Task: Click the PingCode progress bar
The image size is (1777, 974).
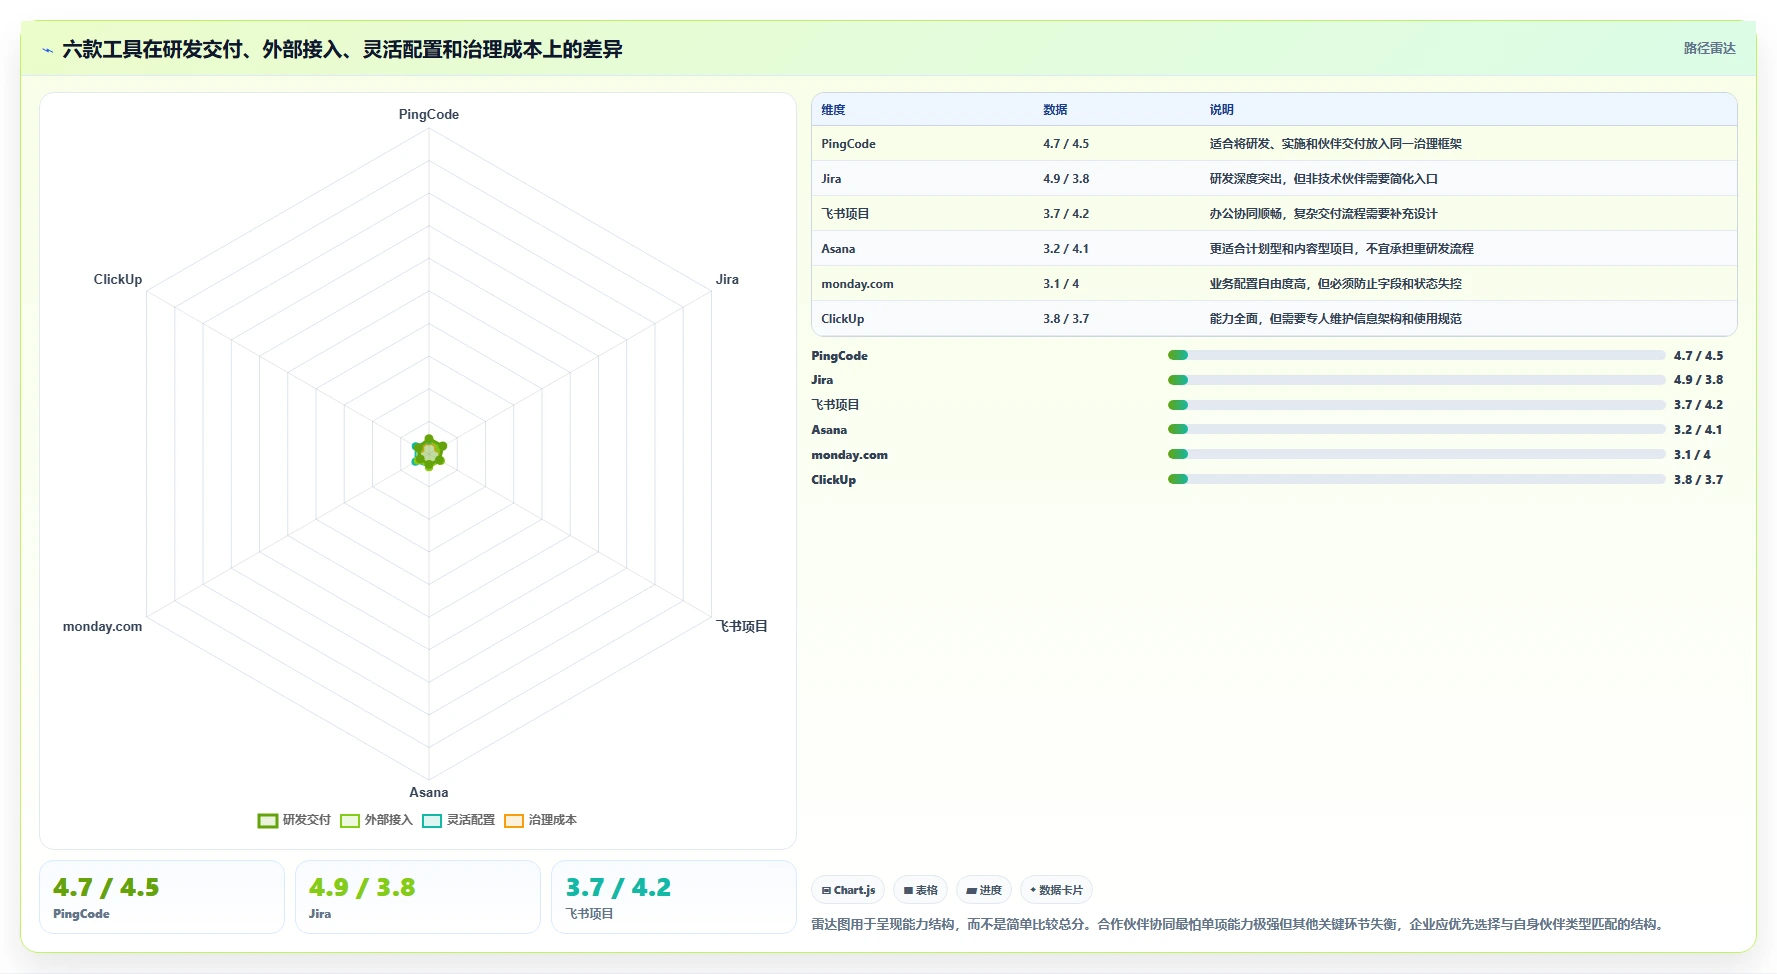Action: click(x=1416, y=355)
